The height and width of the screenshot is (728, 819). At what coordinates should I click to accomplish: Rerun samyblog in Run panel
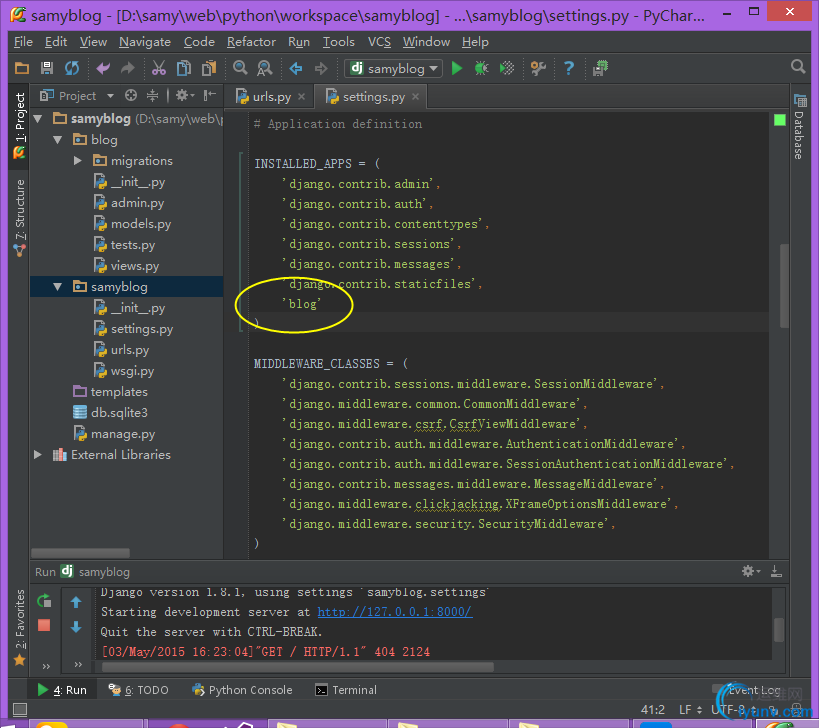coord(44,601)
